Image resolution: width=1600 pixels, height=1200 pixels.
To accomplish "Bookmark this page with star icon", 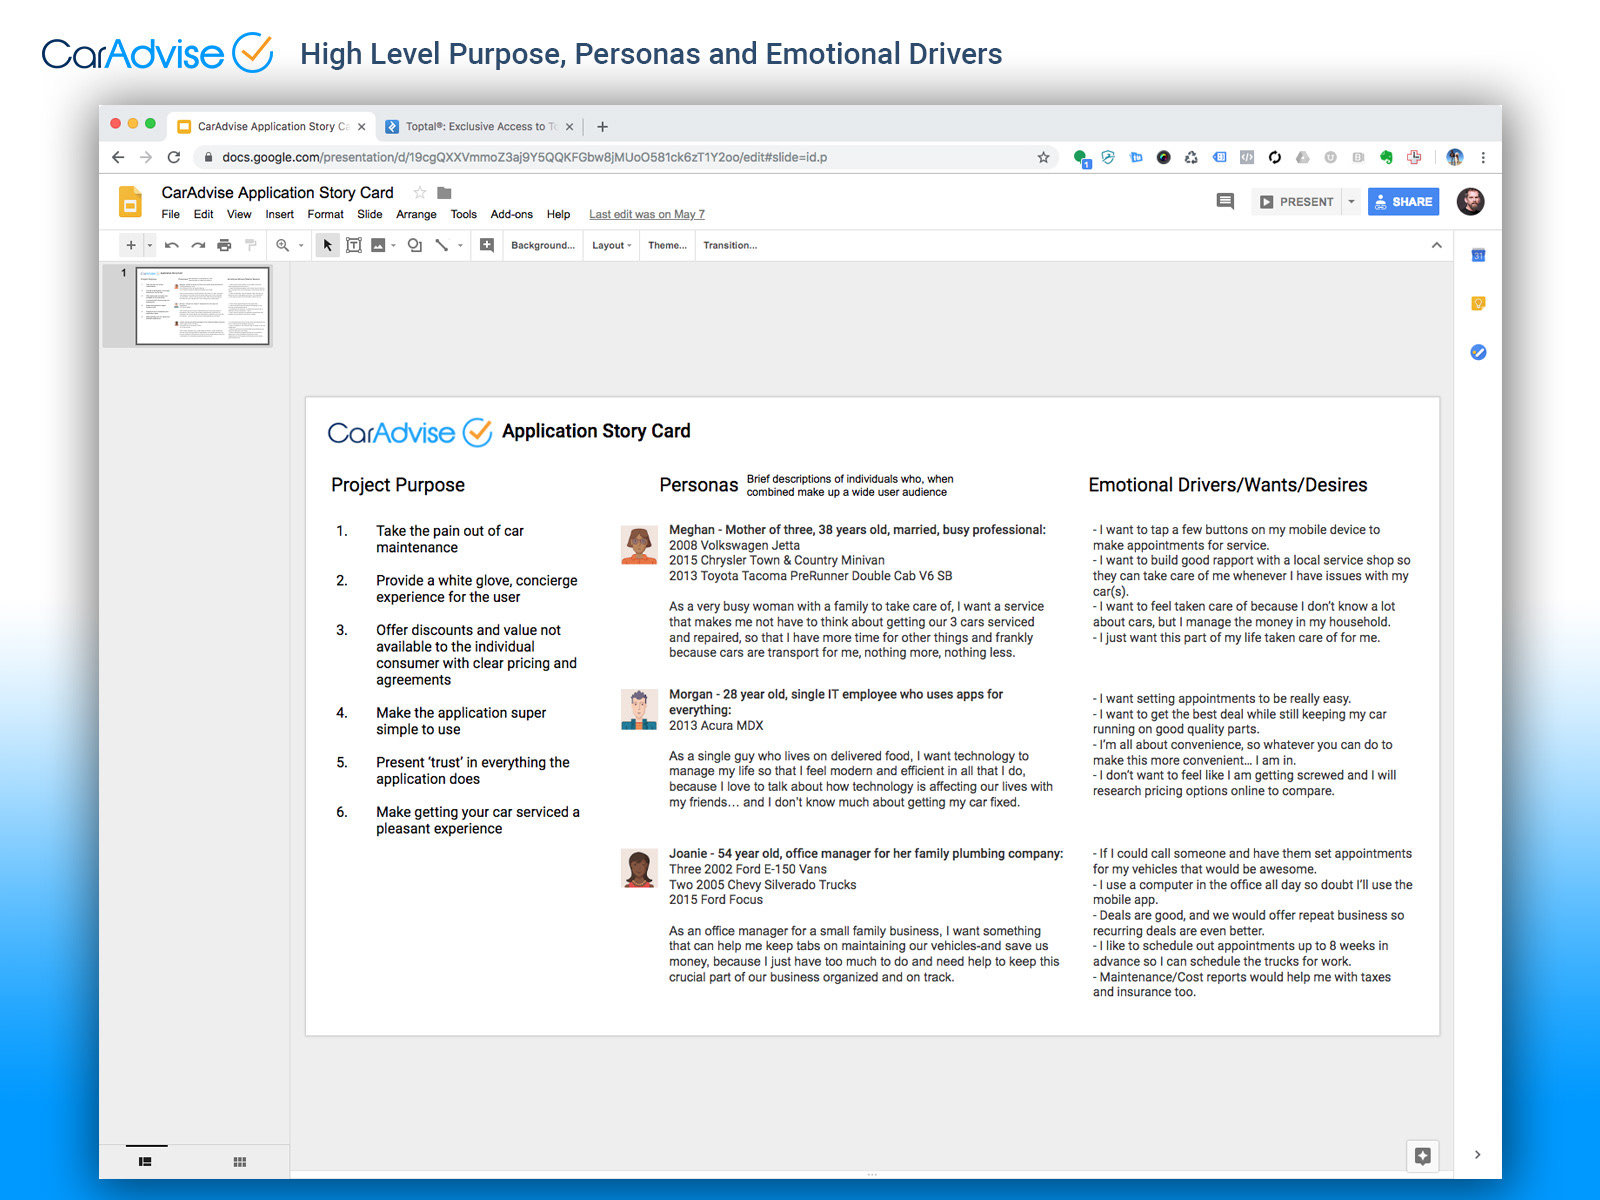I will pyautogui.click(x=1043, y=157).
